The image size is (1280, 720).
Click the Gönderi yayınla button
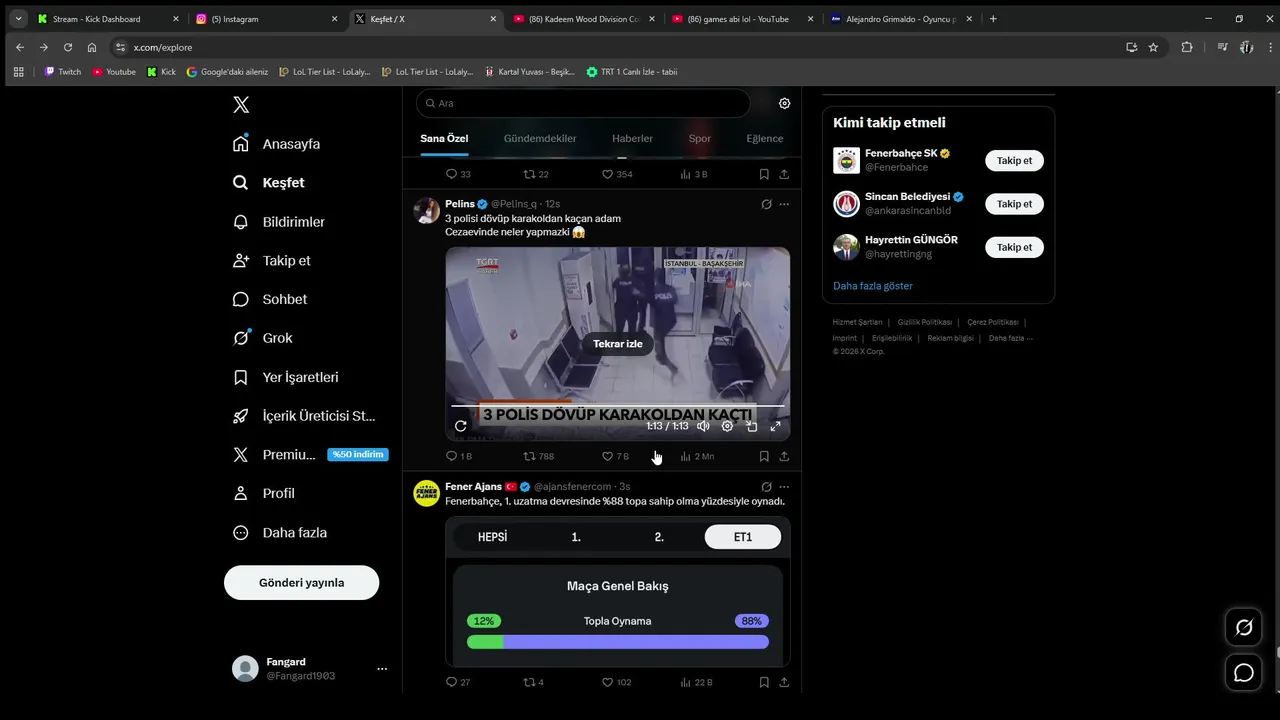pos(301,582)
